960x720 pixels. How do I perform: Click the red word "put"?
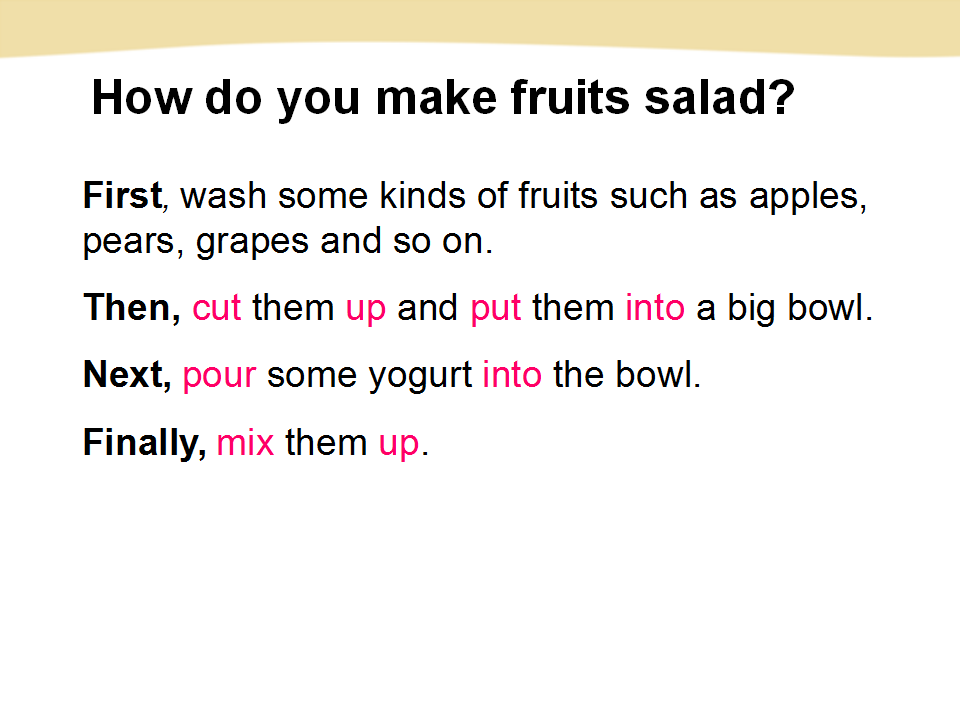[496, 308]
